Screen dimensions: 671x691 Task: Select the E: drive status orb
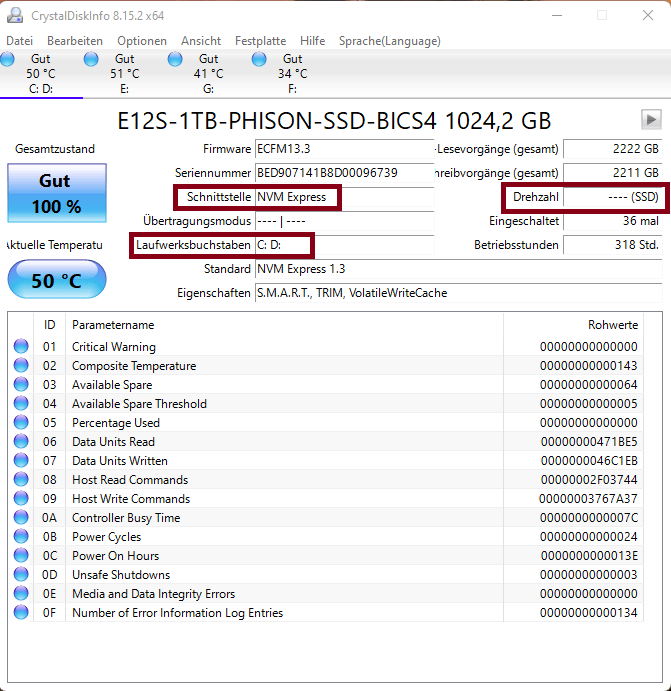pos(91,59)
